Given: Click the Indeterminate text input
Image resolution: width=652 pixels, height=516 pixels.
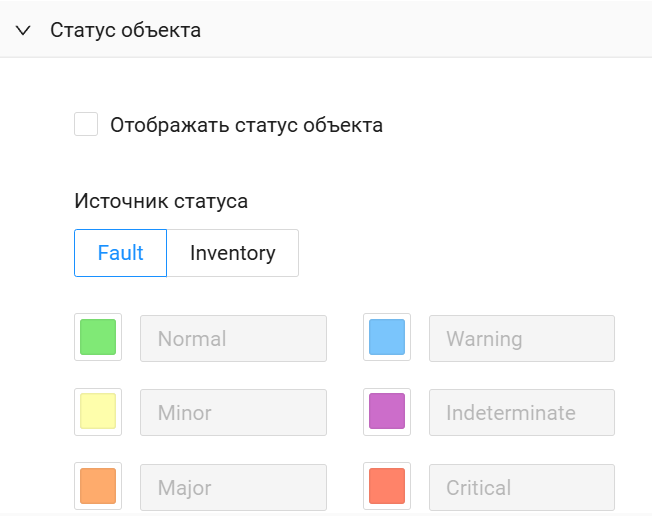Looking at the screenshot, I should (x=521, y=412).
